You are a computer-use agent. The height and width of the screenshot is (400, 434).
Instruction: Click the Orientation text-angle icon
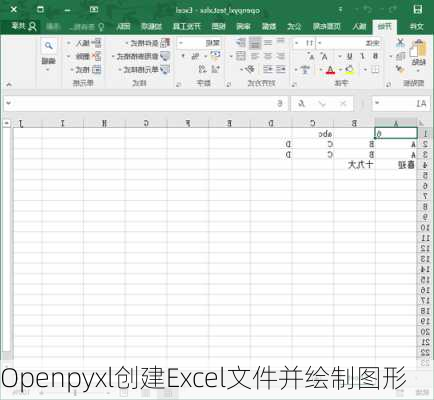tap(249, 69)
